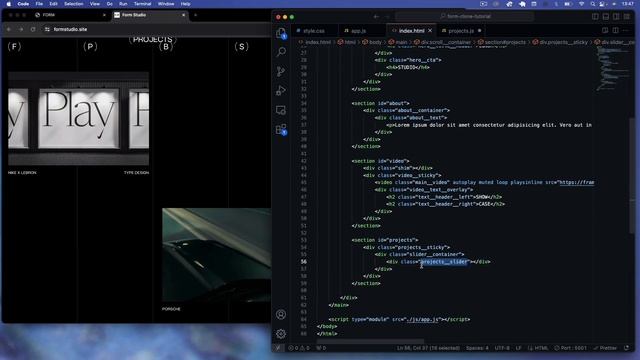Viewport: 640px width, 360px height.
Task: Click the VS Code command center search box
Action: tap(464, 17)
